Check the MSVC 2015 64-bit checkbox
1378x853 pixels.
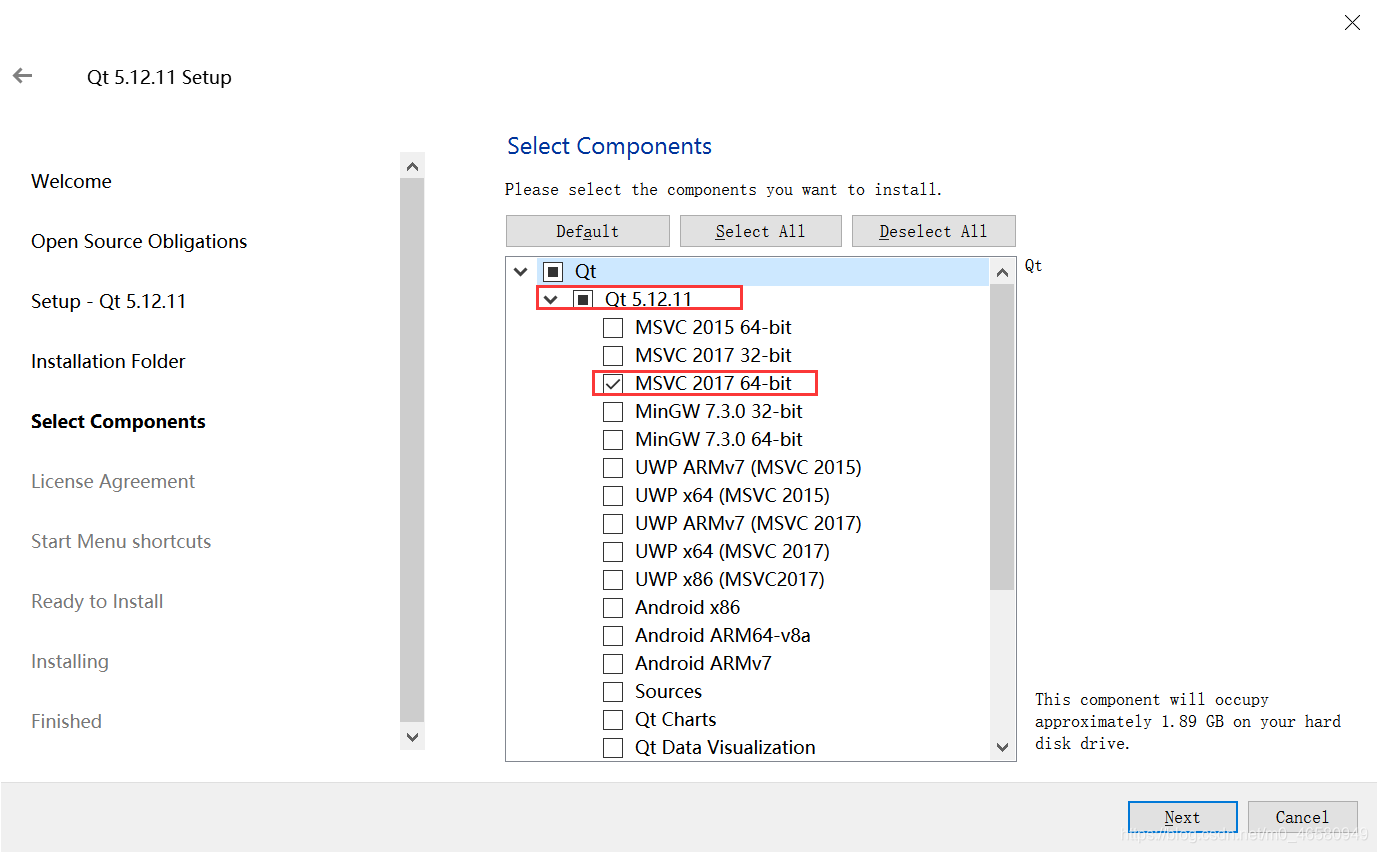tap(613, 327)
